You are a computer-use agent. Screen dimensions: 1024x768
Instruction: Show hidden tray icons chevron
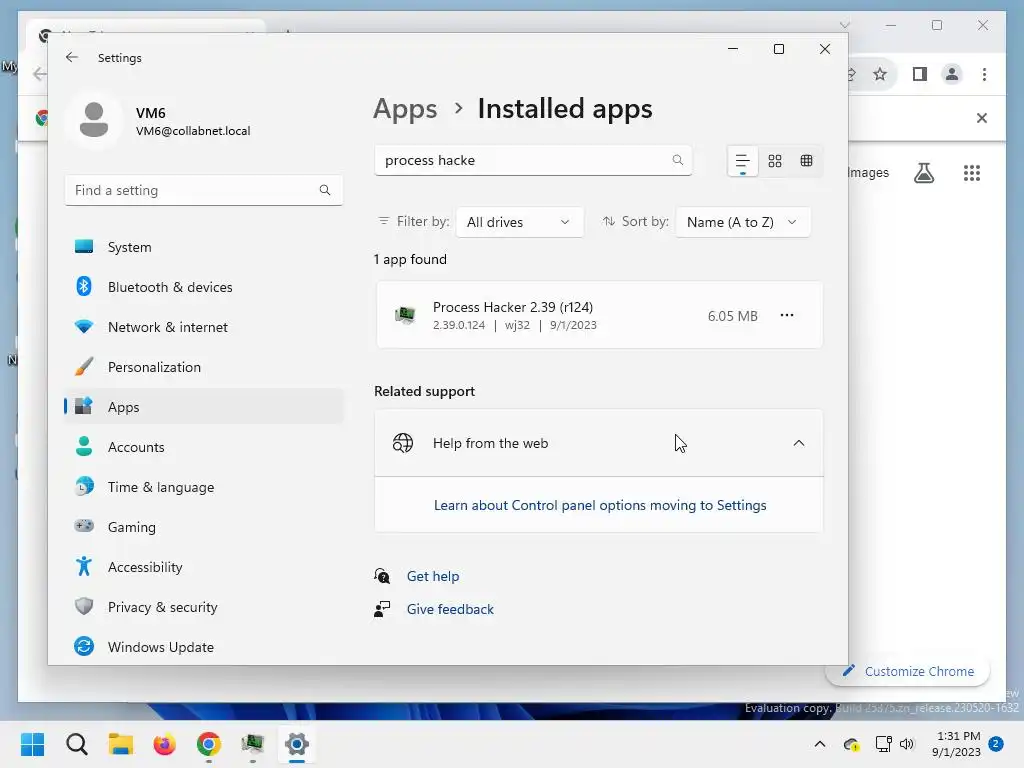820,744
